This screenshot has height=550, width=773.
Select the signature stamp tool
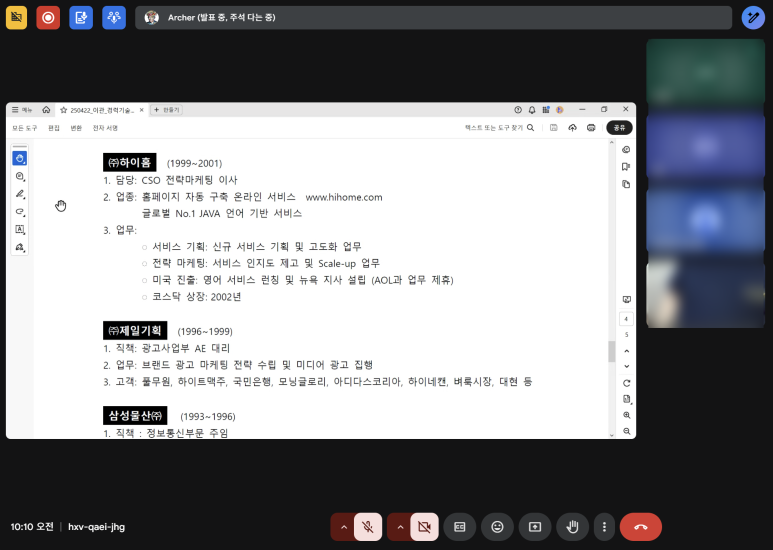pyautogui.click(x=20, y=247)
